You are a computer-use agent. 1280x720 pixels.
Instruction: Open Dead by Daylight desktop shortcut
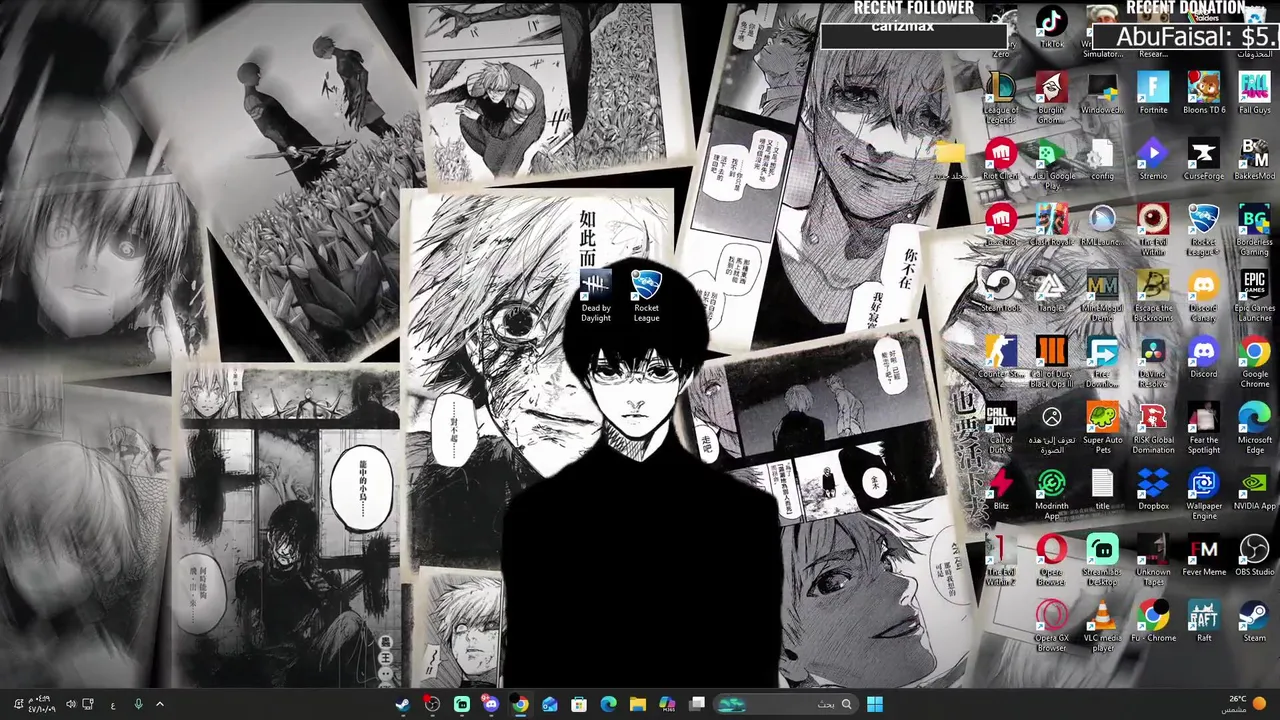[595, 296]
